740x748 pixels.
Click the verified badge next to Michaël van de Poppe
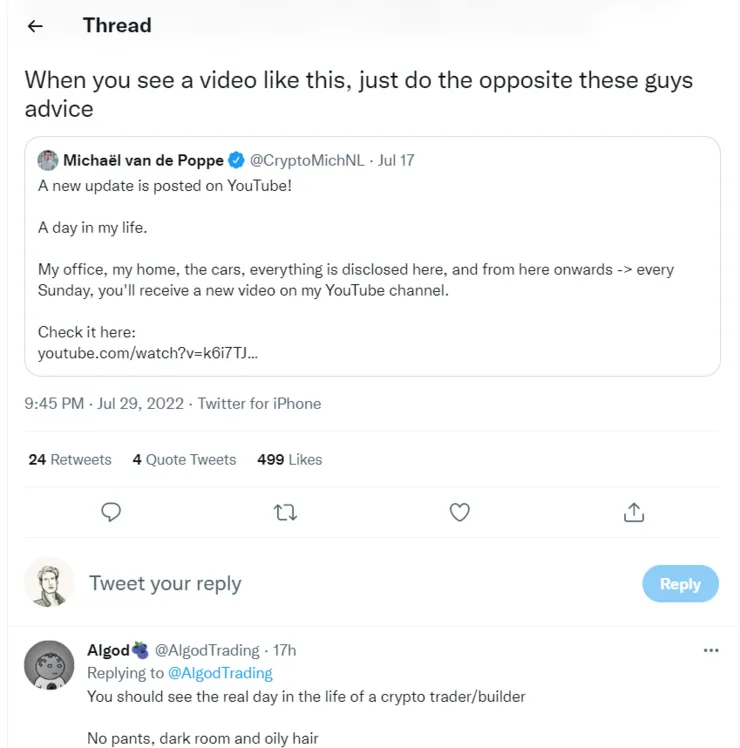(x=236, y=160)
